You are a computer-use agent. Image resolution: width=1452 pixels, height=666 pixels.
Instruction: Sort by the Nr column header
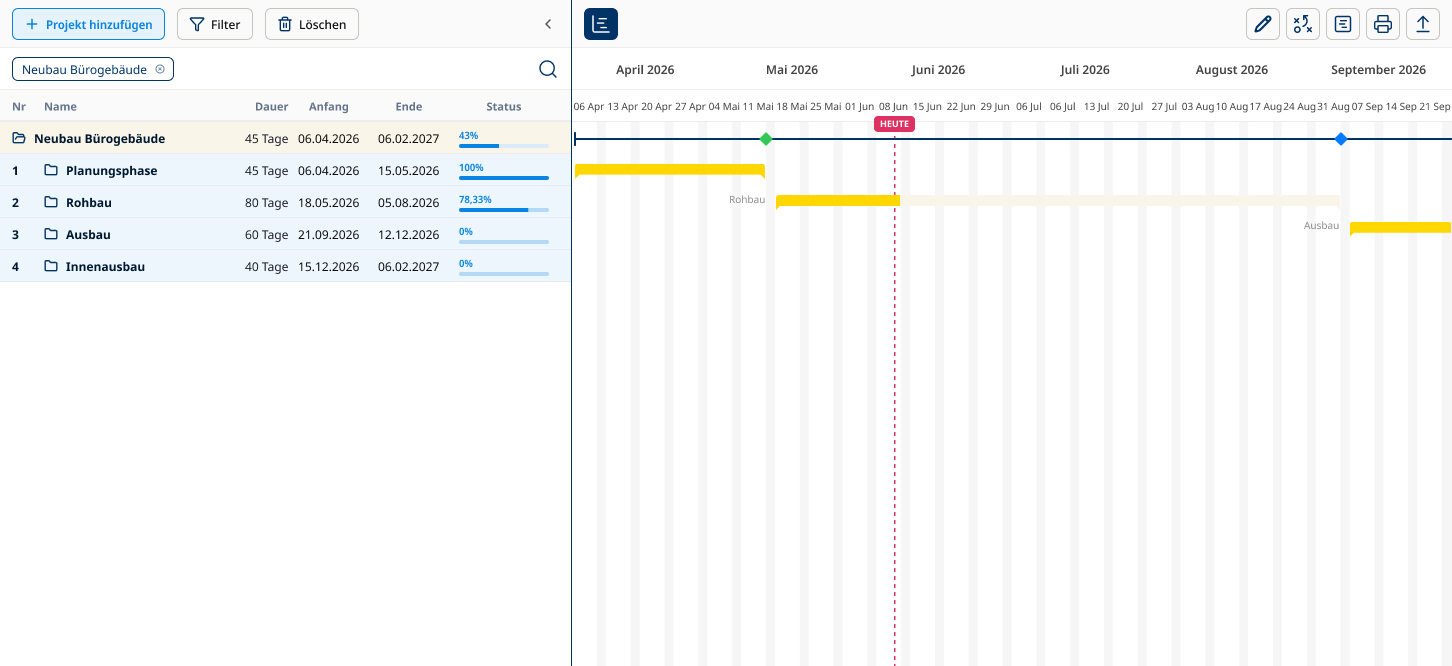click(19, 107)
